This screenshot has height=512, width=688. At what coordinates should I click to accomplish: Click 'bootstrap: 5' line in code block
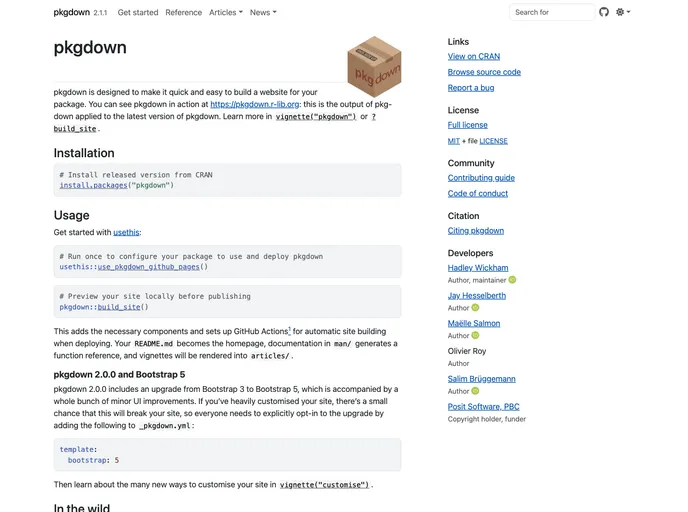(x=93, y=460)
